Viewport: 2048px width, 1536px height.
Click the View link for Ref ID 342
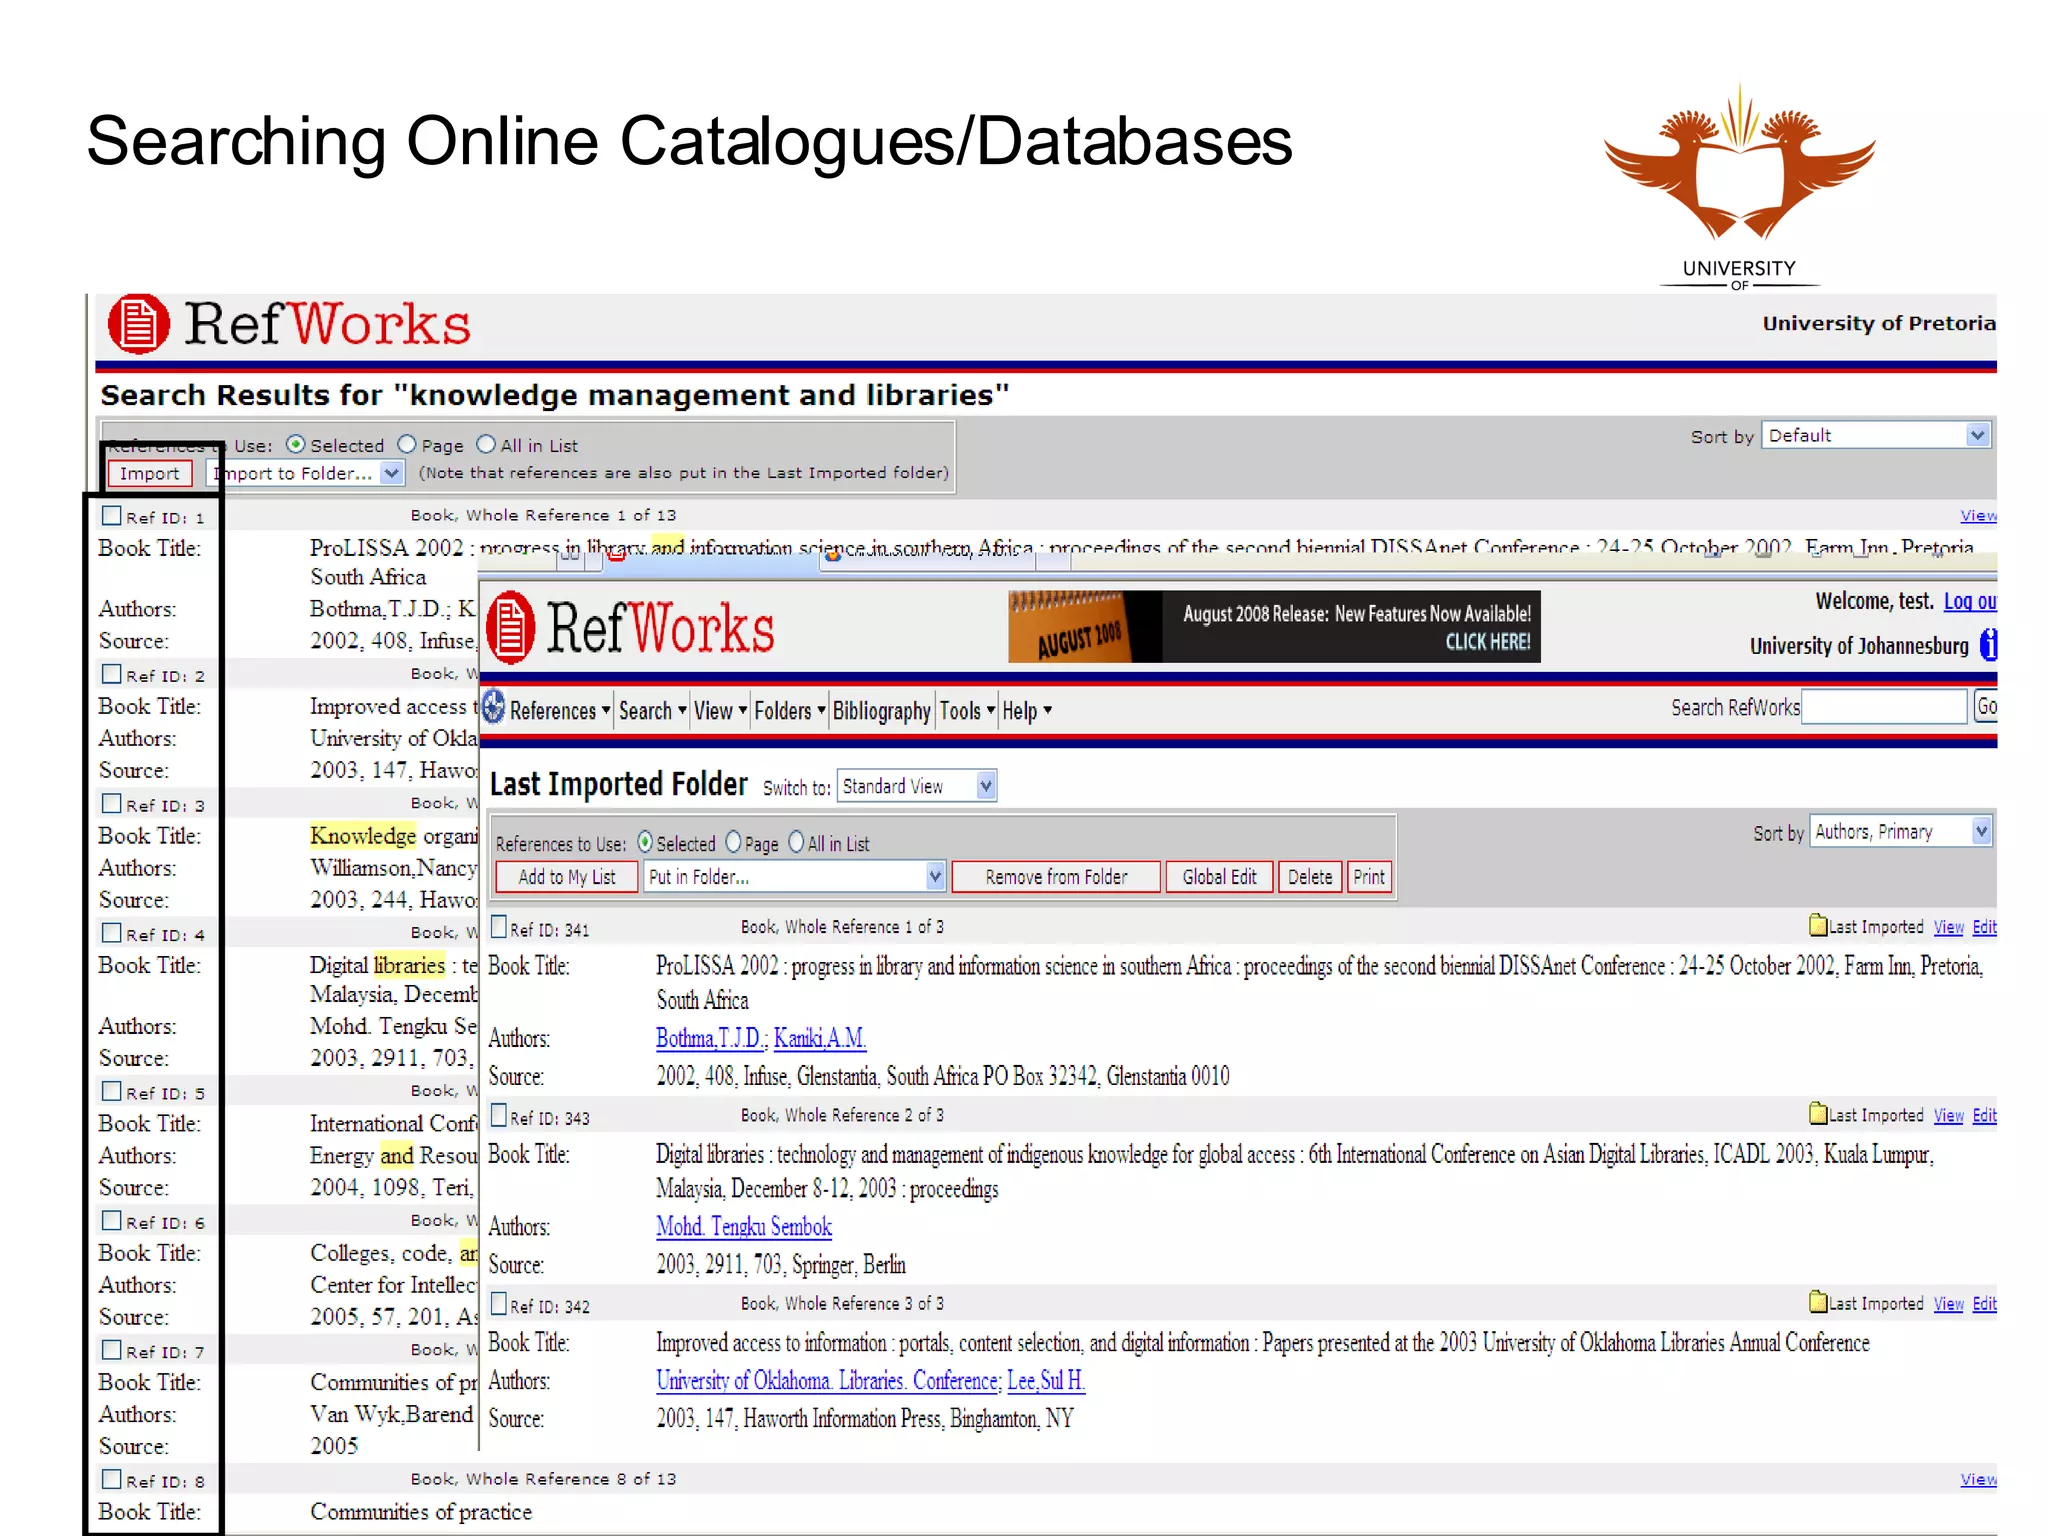pyautogui.click(x=1948, y=1303)
